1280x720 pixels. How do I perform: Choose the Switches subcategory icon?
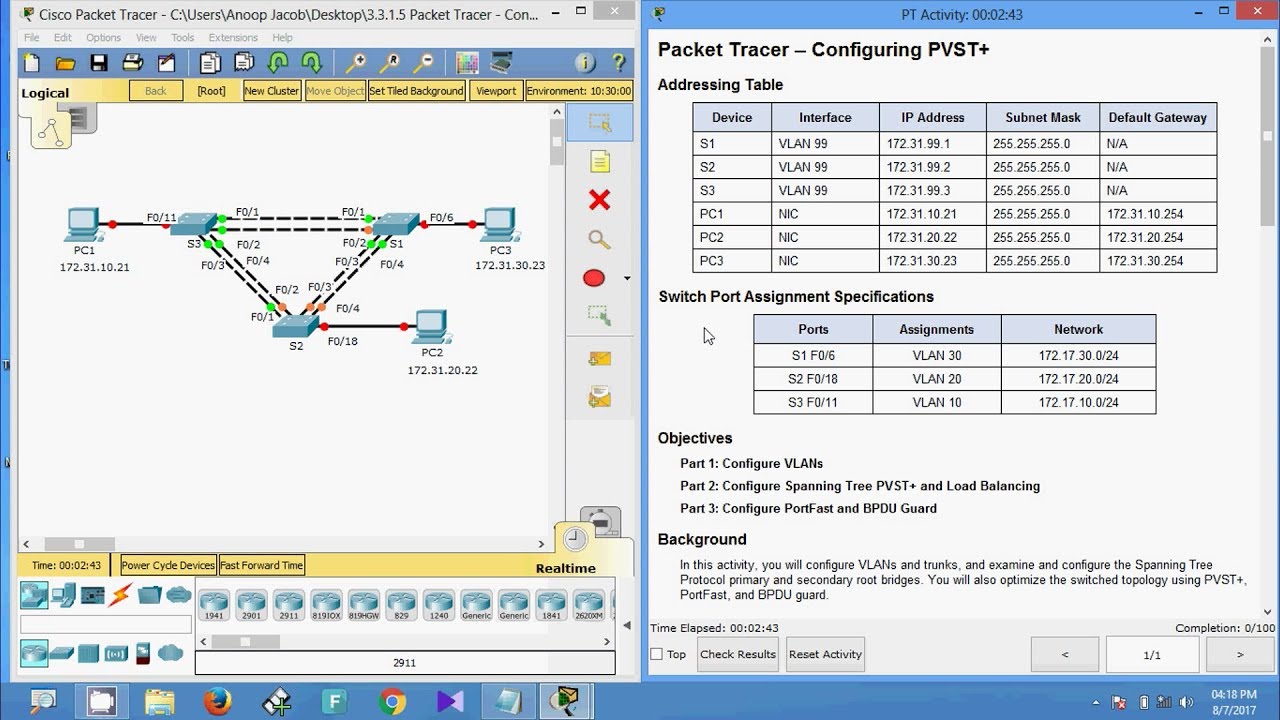63,653
